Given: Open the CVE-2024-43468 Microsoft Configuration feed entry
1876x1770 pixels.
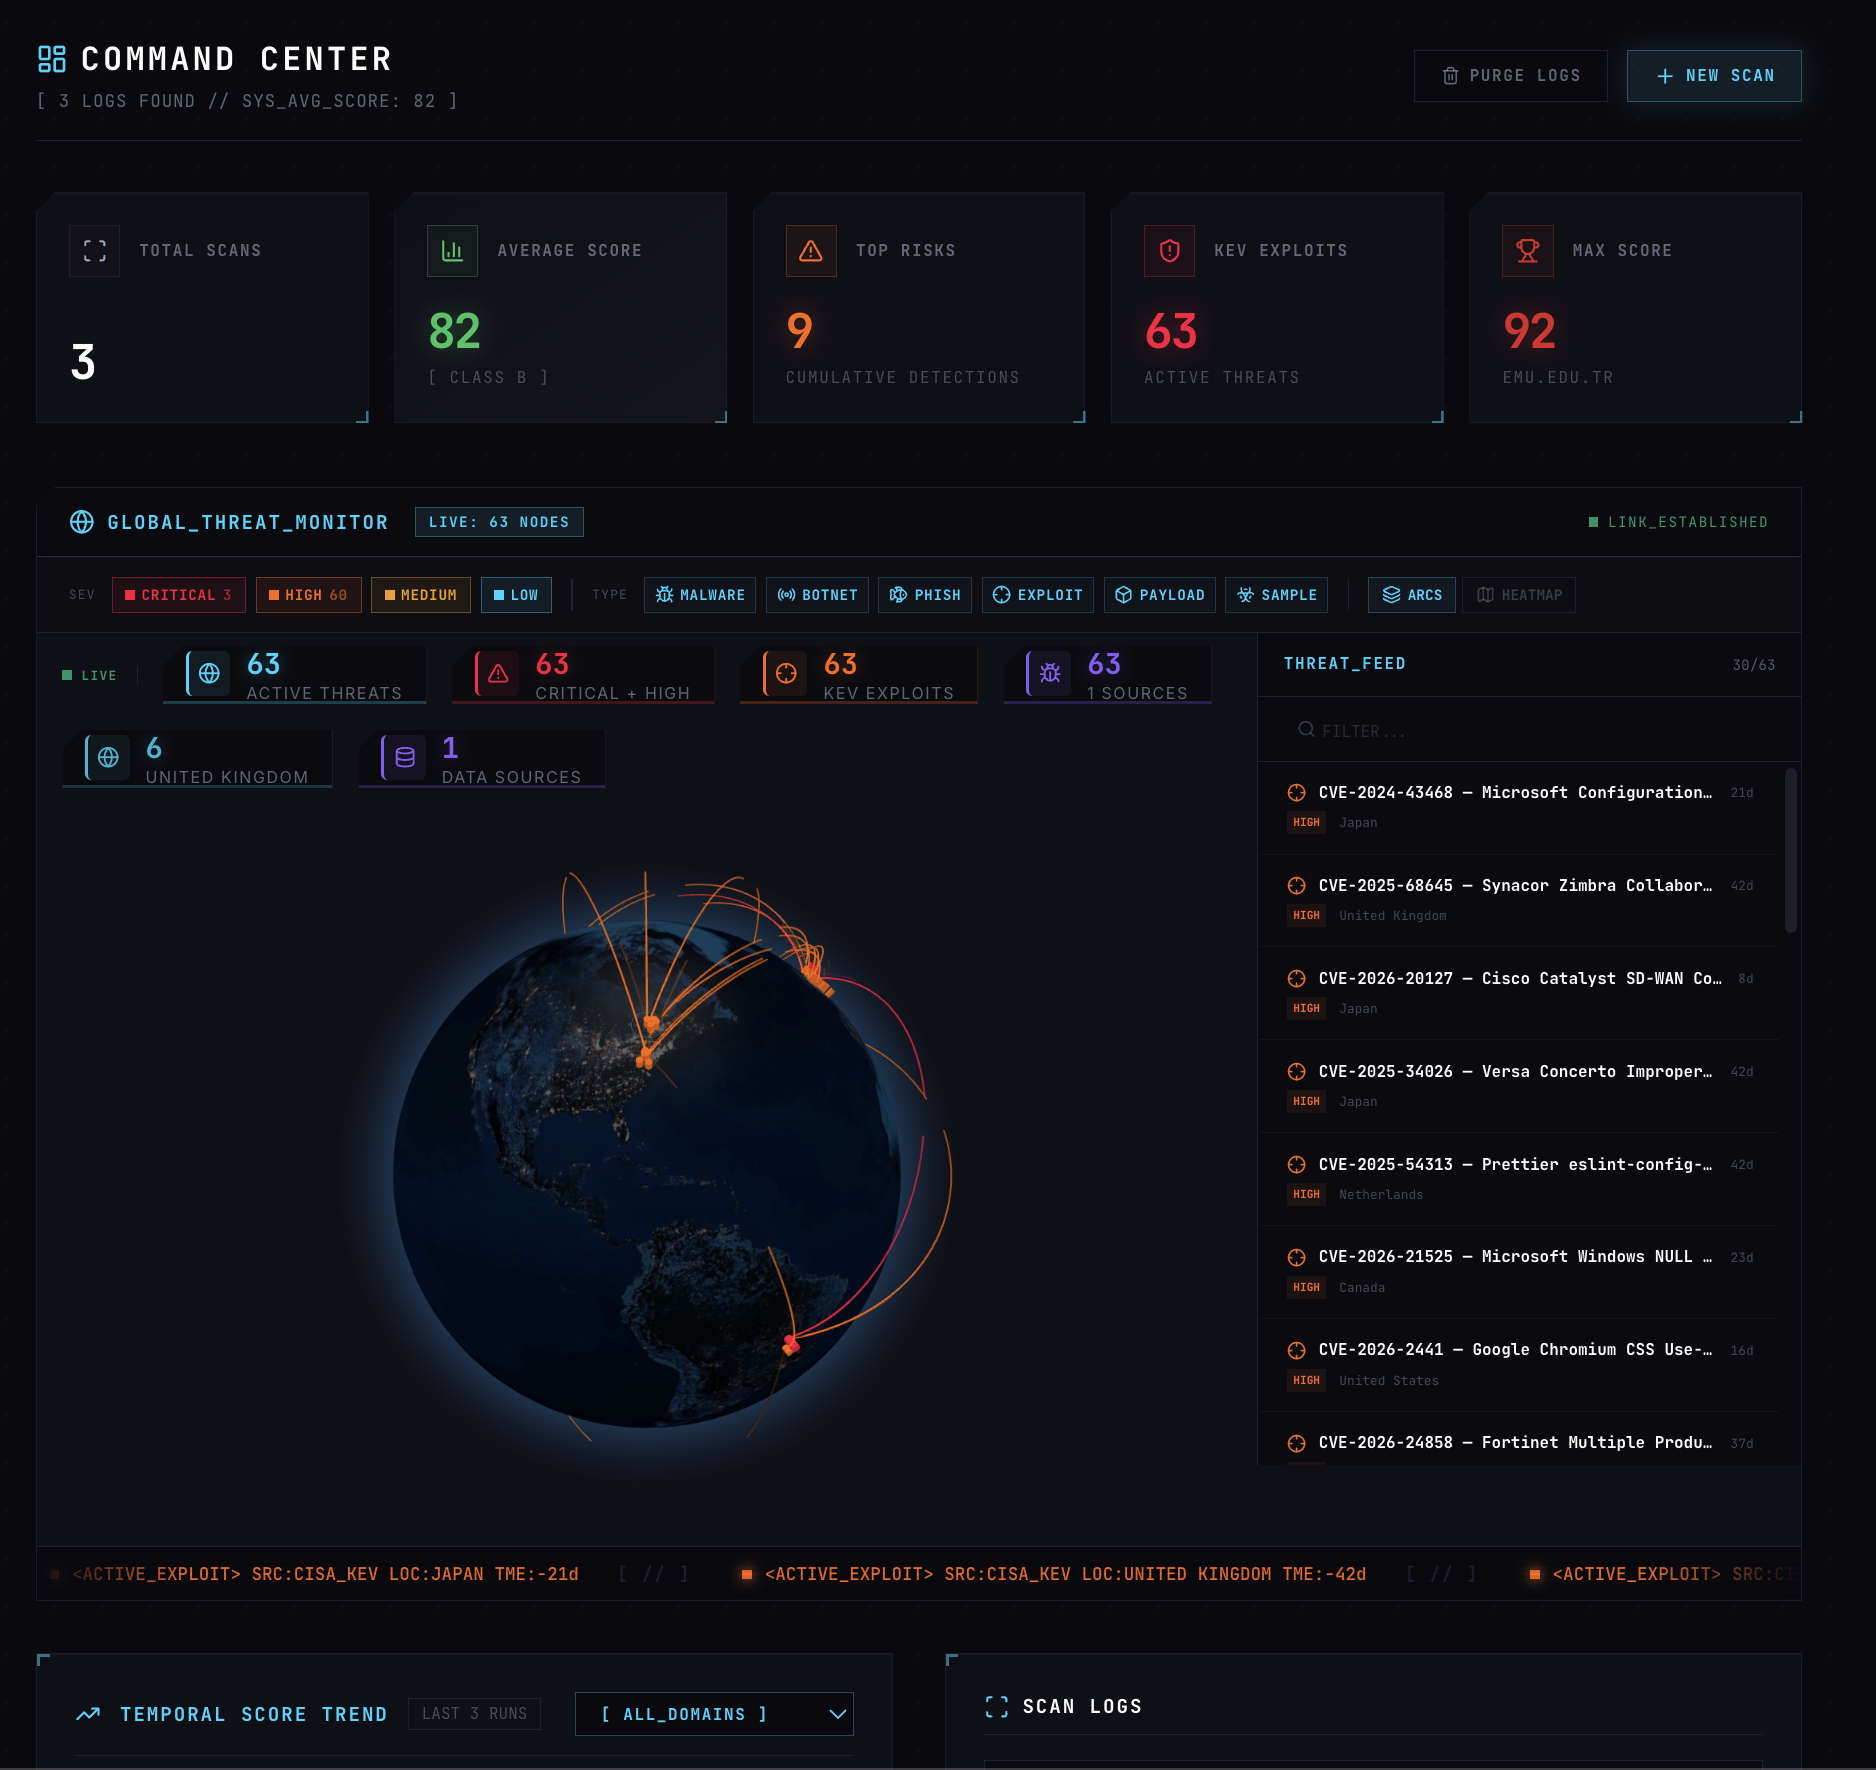Looking at the screenshot, I should click(1518, 807).
